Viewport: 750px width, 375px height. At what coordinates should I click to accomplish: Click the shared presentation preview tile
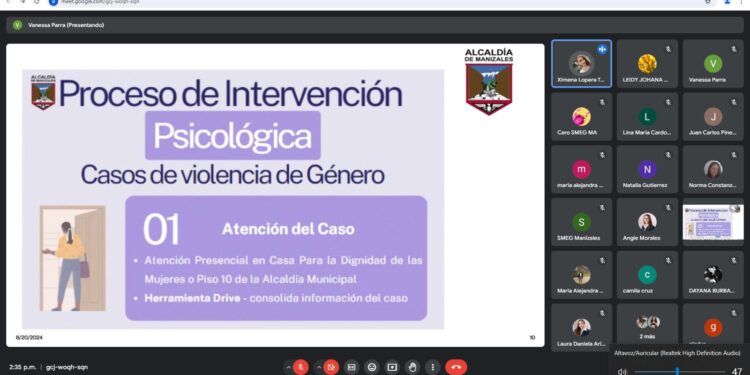(x=713, y=222)
